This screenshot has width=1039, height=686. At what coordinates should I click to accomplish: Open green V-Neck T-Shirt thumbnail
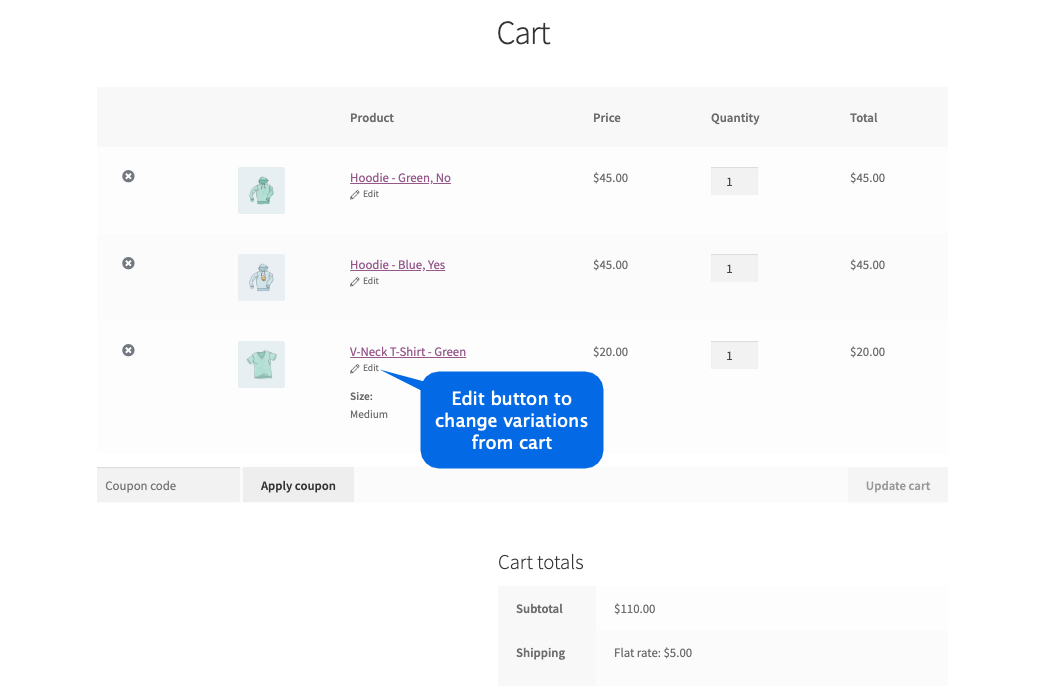pos(261,364)
